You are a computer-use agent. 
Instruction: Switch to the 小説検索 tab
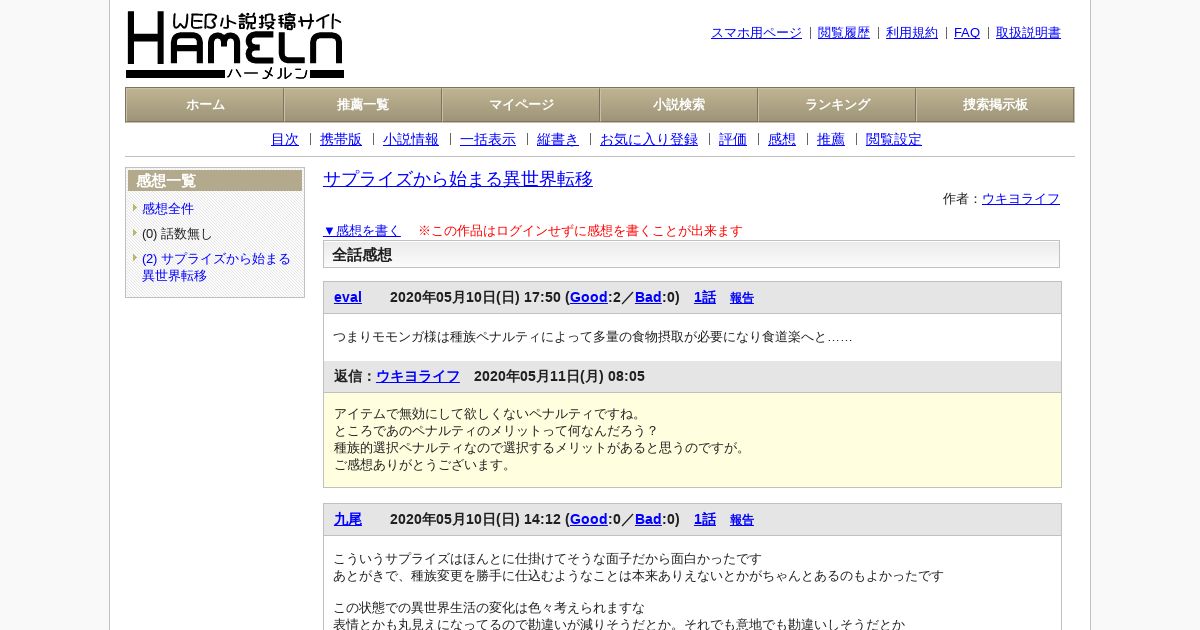tap(679, 105)
